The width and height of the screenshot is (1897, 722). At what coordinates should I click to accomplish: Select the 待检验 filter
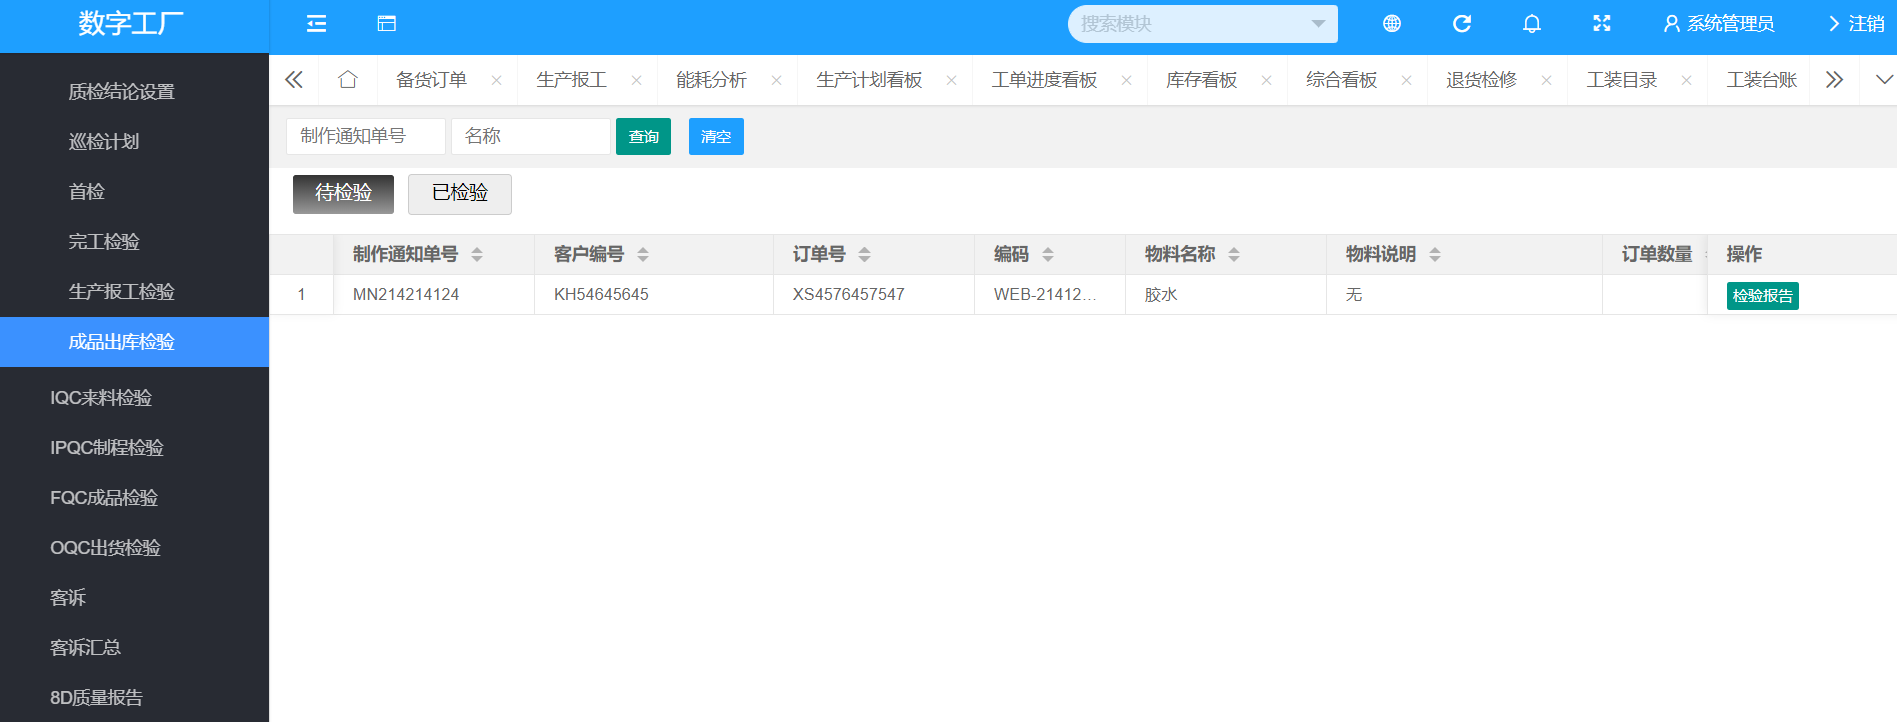(x=343, y=194)
